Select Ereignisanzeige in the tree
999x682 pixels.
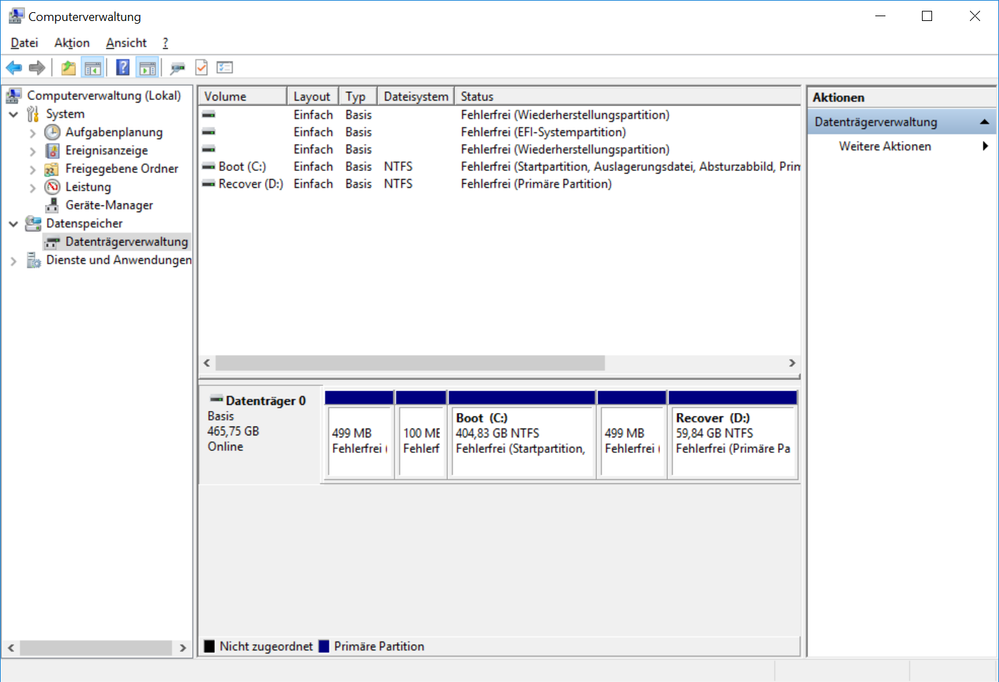106,151
